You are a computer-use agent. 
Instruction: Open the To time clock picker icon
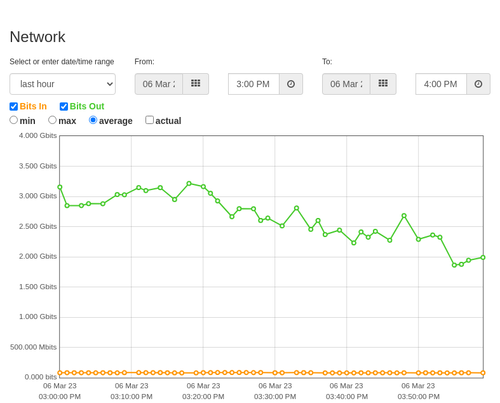click(x=478, y=84)
